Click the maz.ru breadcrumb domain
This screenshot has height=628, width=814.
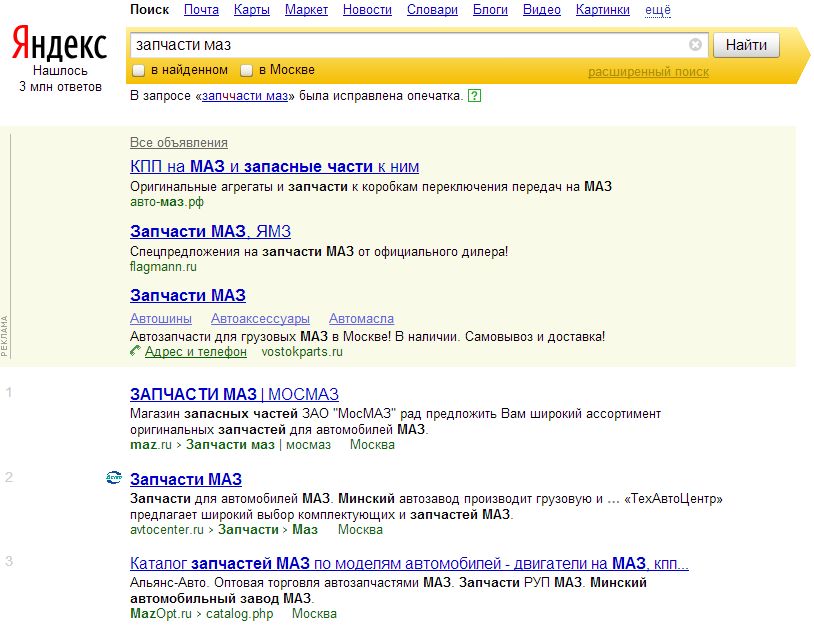(151, 445)
